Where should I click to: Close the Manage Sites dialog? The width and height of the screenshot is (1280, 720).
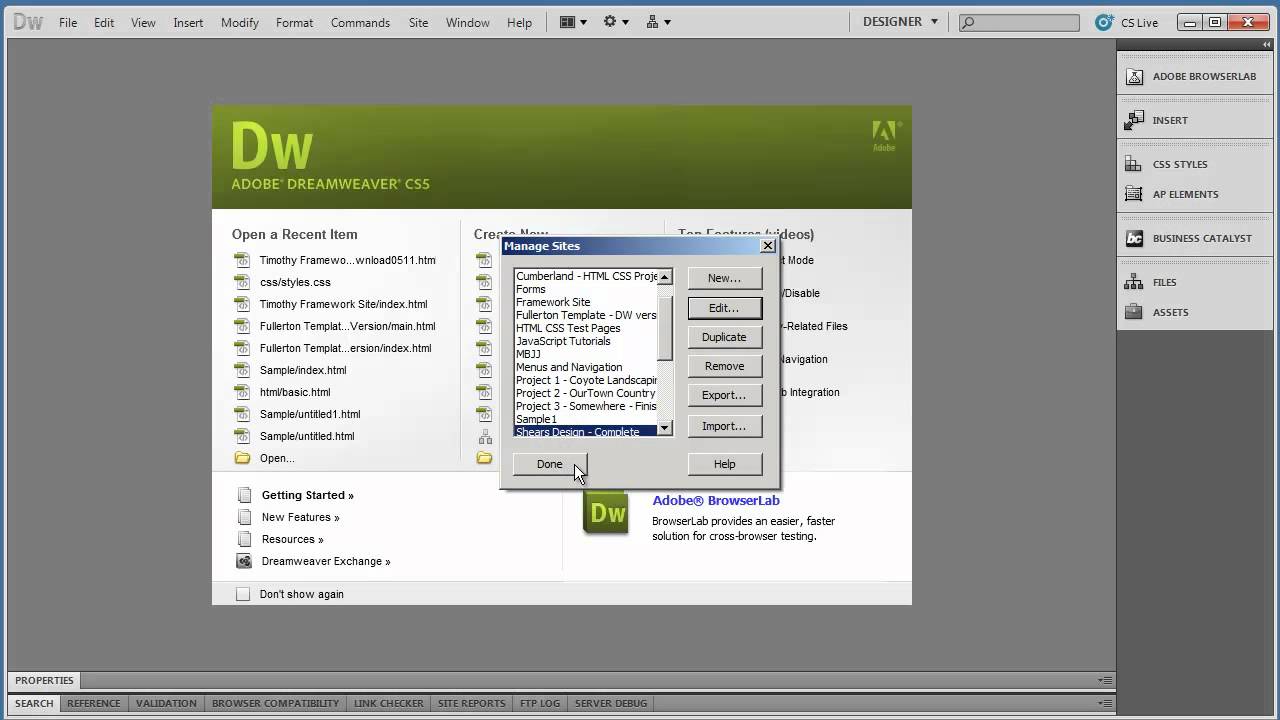click(x=768, y=245)
